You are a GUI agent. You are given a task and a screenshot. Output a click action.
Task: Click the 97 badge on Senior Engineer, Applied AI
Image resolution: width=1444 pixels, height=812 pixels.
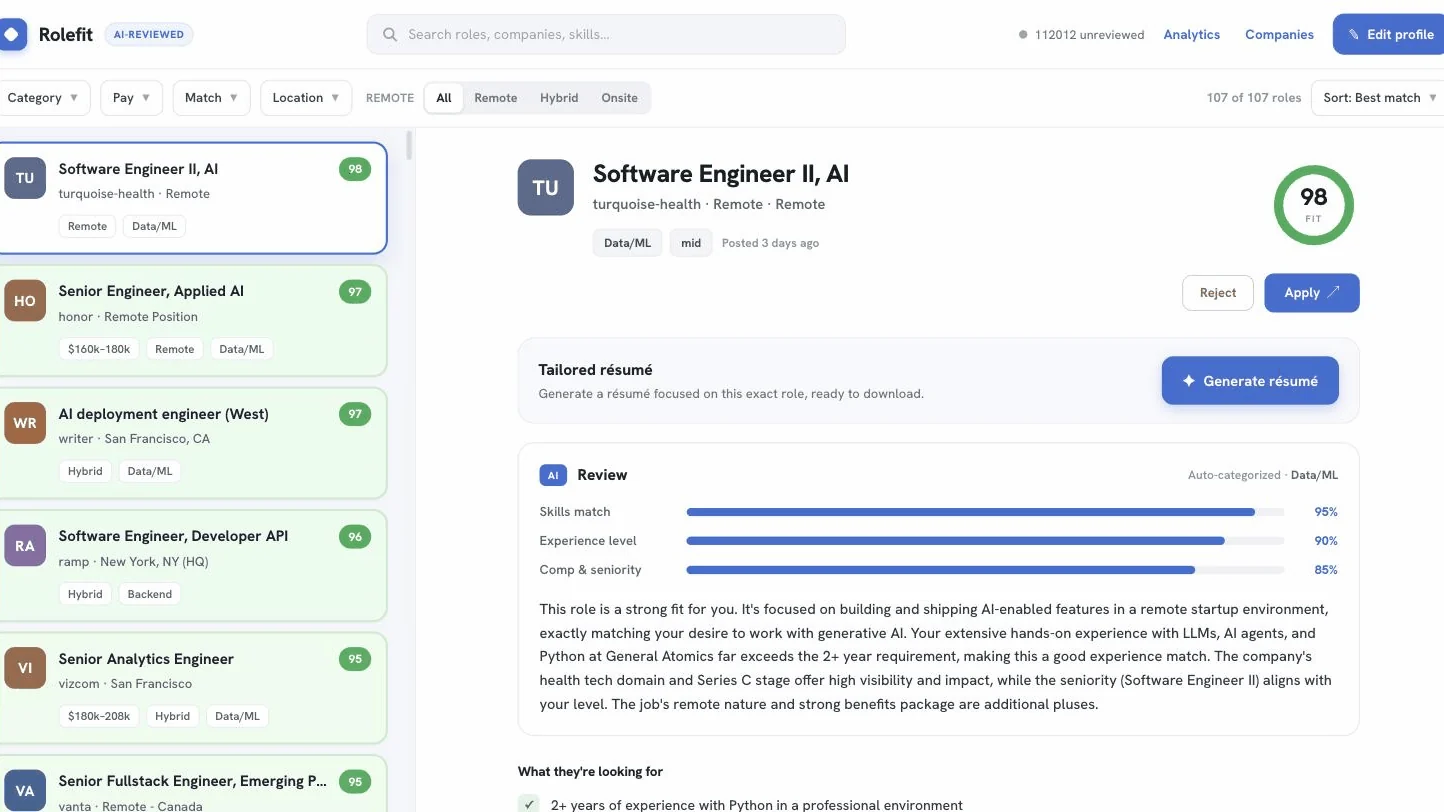pos(355,291)
